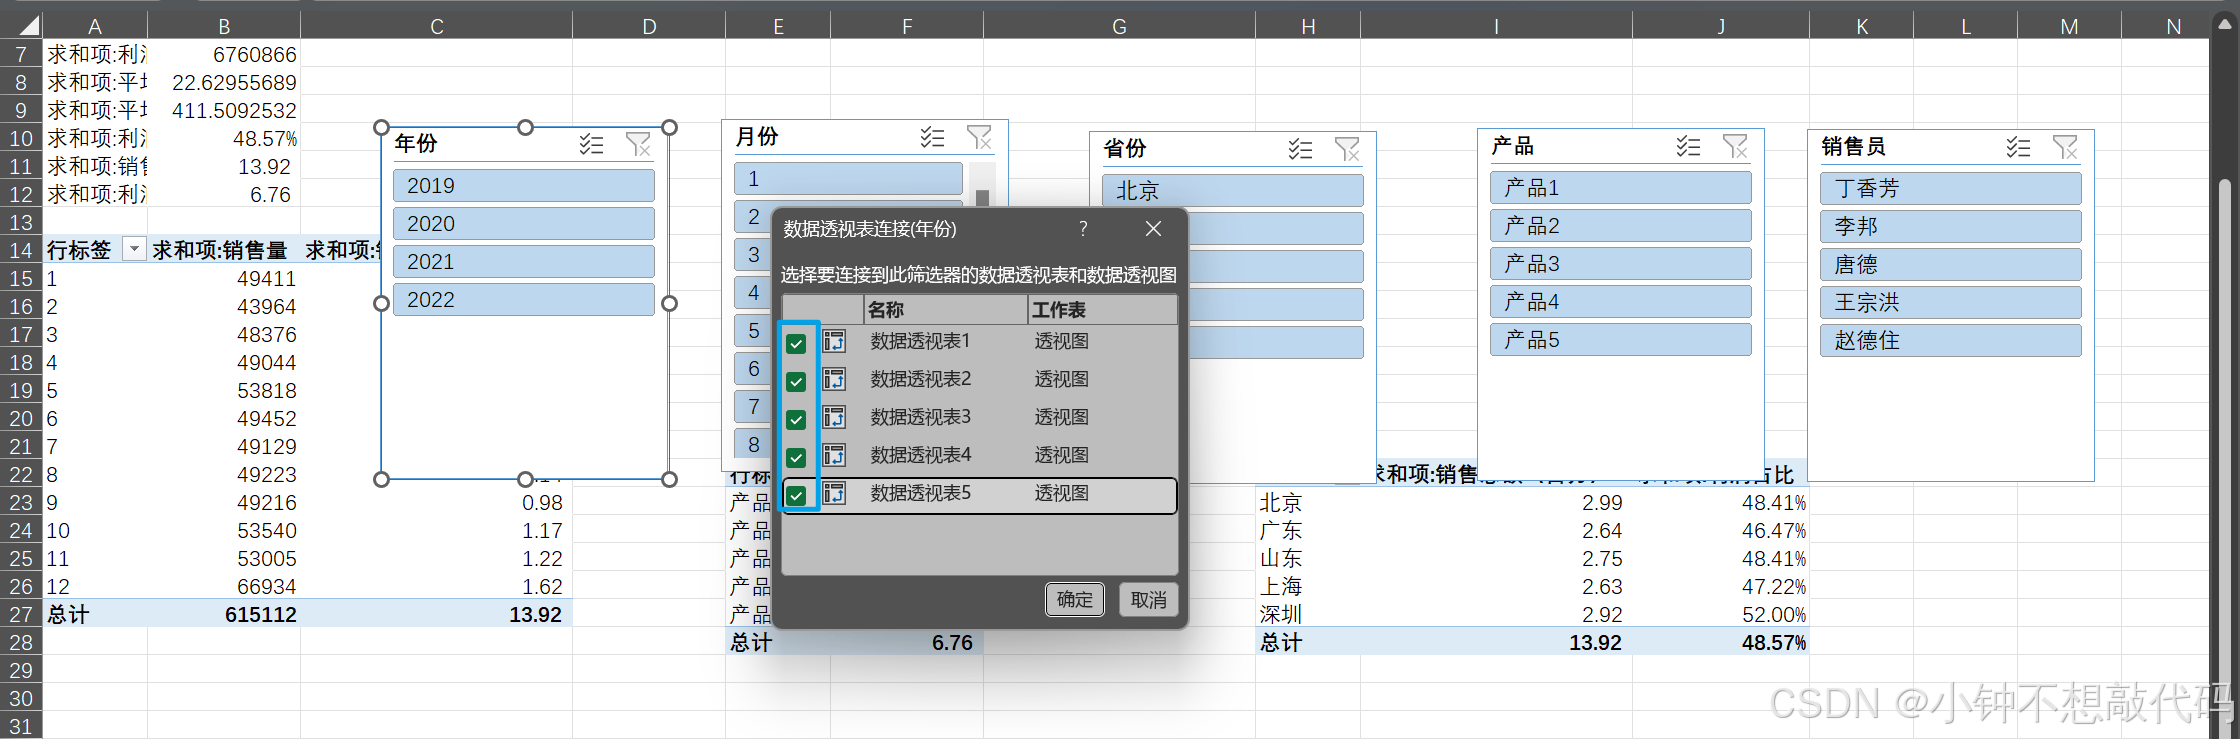Open 行标签 filter dropdown

(x=134, y=249)
